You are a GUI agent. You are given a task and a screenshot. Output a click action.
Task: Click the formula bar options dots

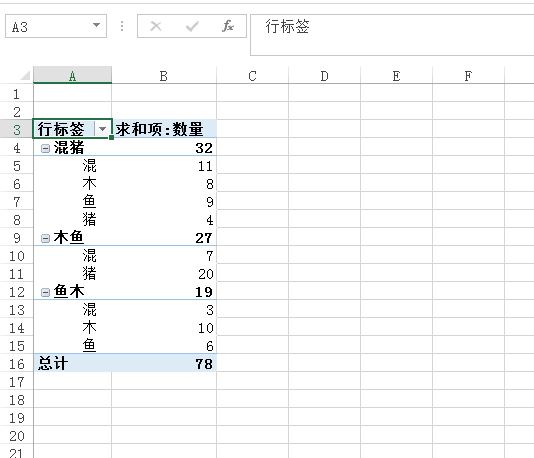tap(122, 26)
